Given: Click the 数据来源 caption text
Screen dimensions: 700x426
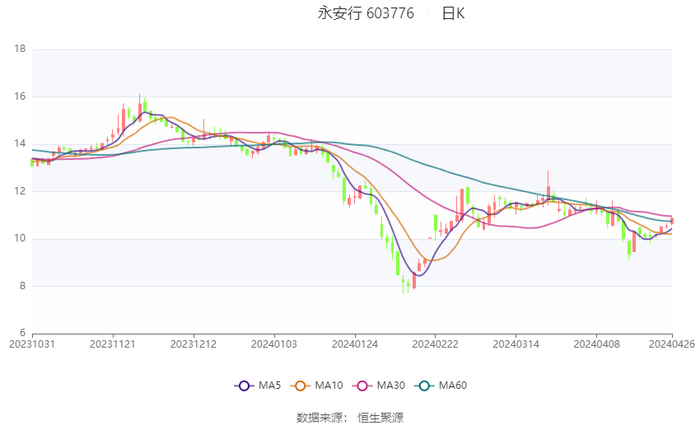Looking at the screenshot, I should (x=320, y=417).
